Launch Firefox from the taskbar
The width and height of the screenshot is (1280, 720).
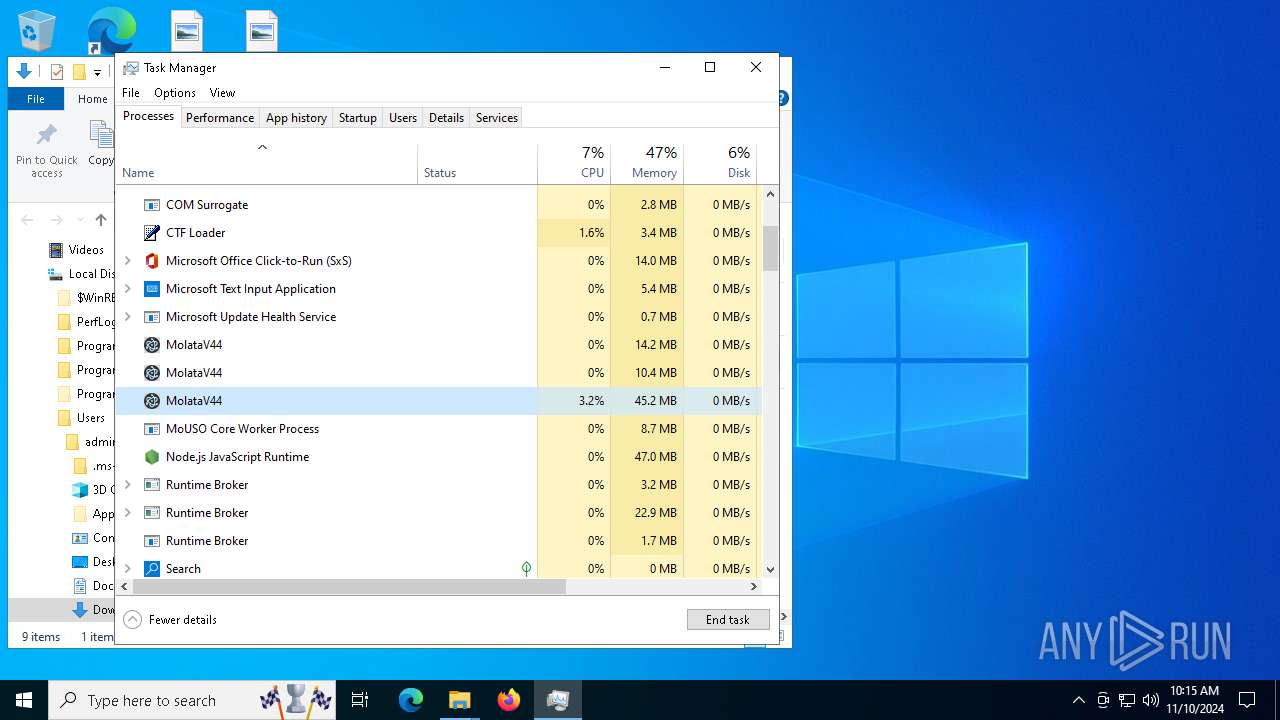click(x=509, y=700)
